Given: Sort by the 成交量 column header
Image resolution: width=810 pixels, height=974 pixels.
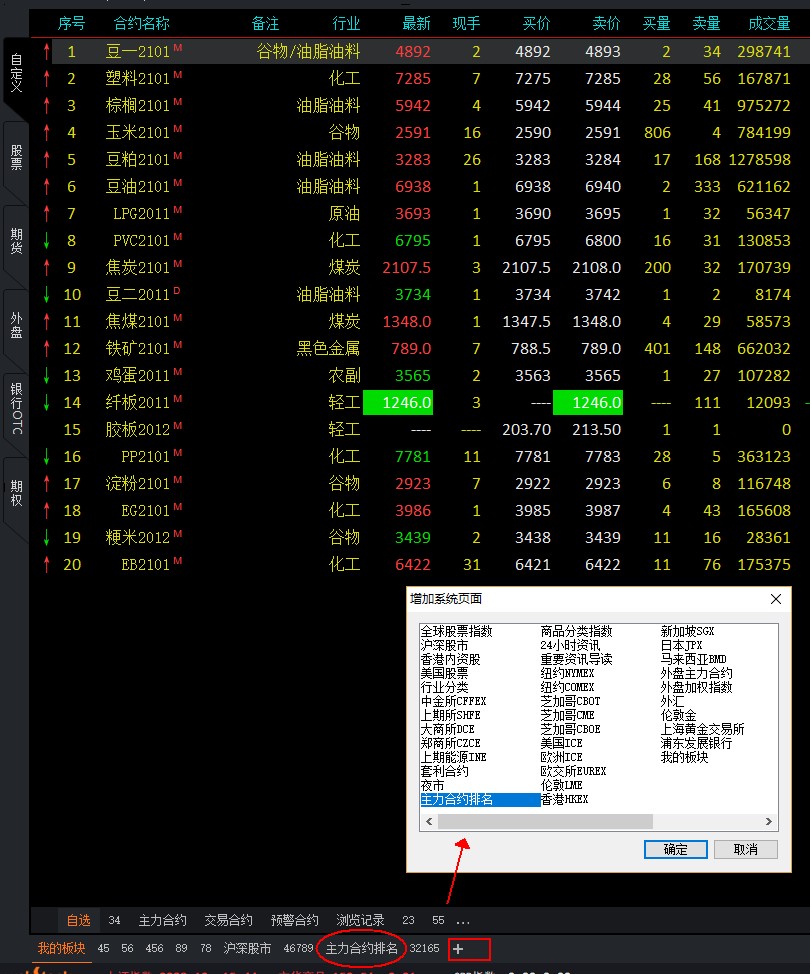Looking at the screenshot, I should [x=768, y=23].
